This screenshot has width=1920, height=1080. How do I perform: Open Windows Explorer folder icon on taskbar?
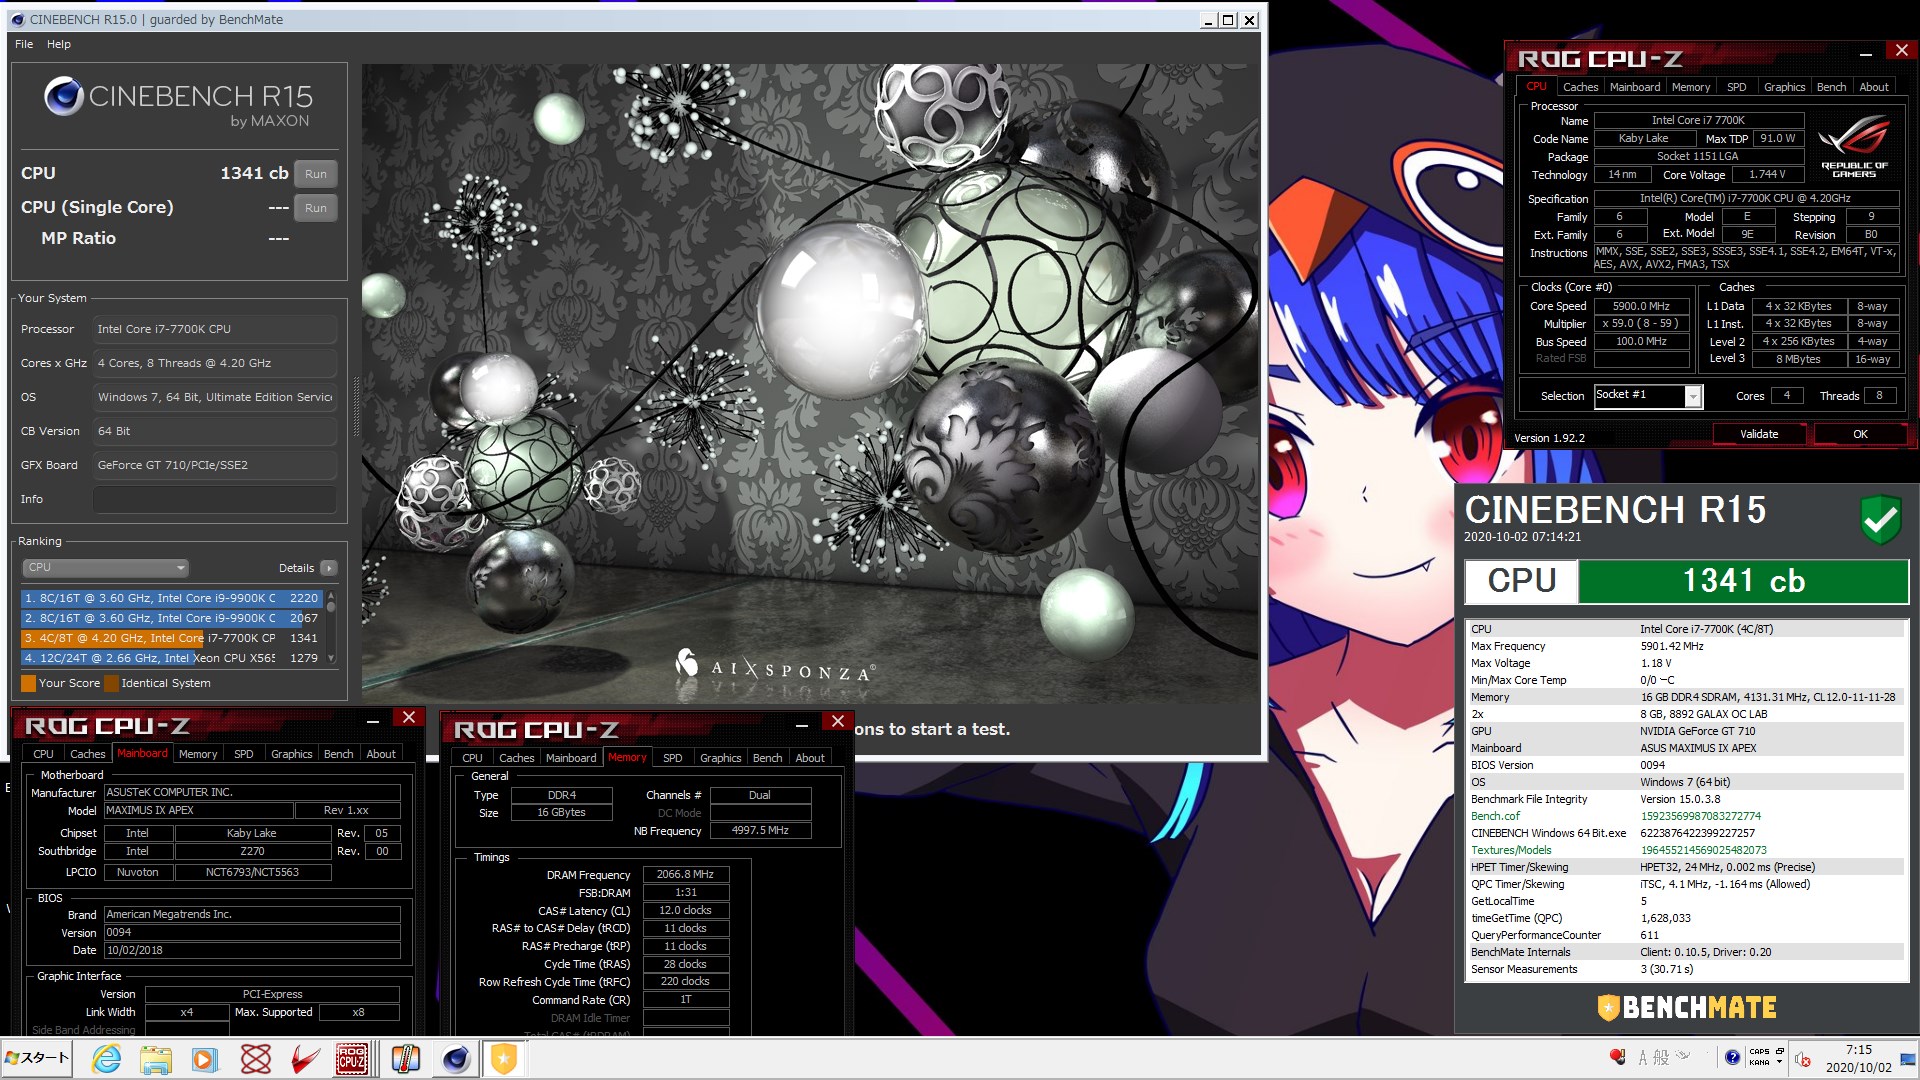point(155,1058)
